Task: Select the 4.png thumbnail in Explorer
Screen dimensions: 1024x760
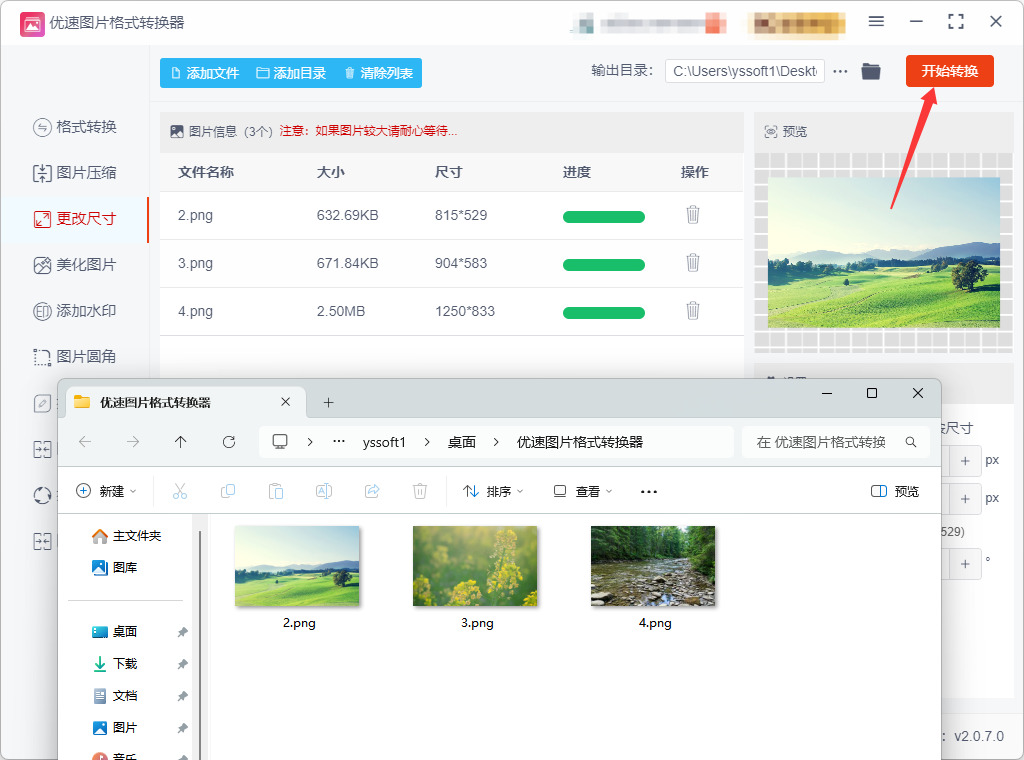Action: tap(653, 566)
